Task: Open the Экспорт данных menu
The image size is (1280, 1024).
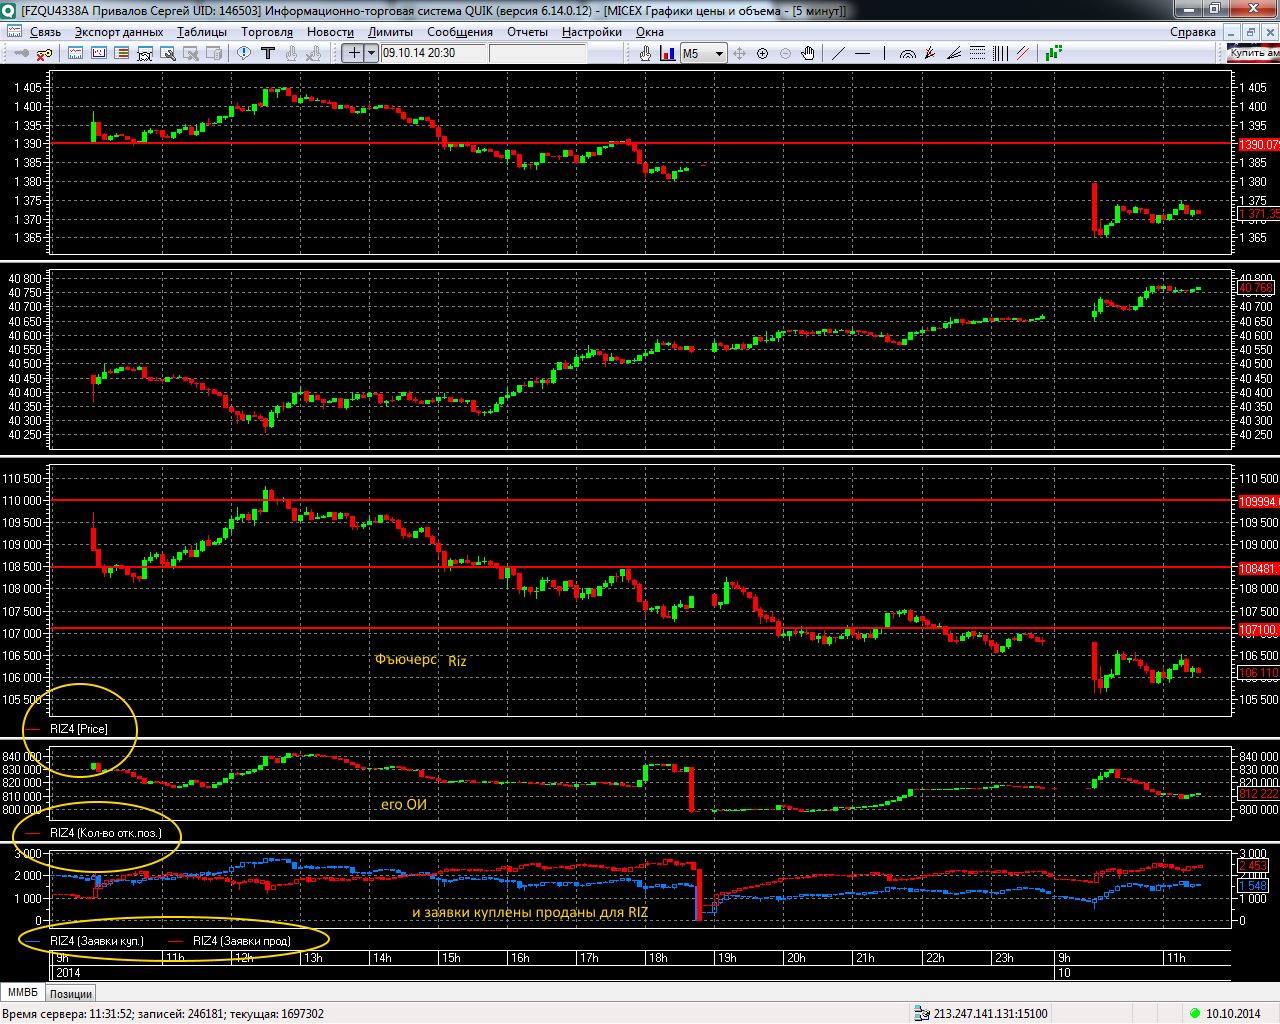Action: 119,32
